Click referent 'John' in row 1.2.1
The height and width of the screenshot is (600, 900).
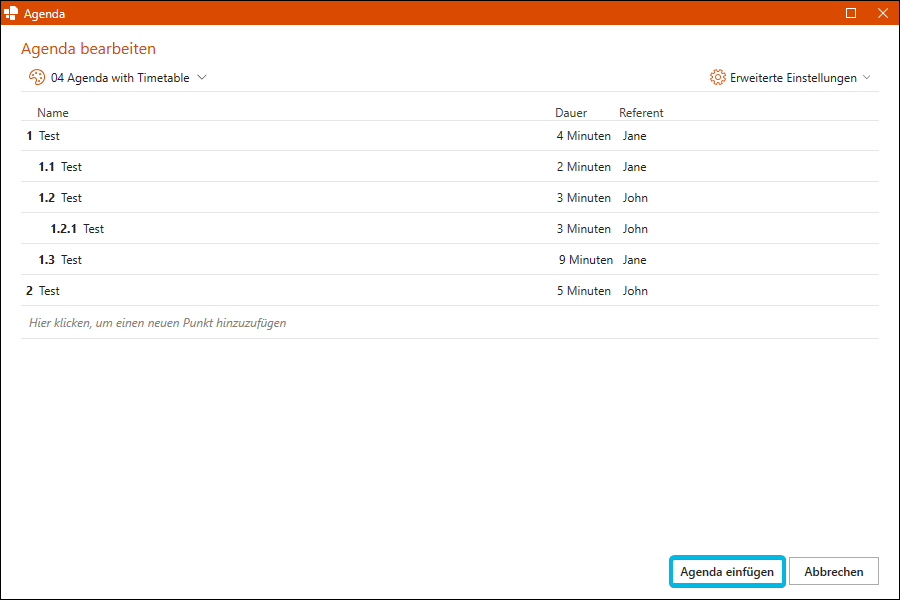point(635,229)
